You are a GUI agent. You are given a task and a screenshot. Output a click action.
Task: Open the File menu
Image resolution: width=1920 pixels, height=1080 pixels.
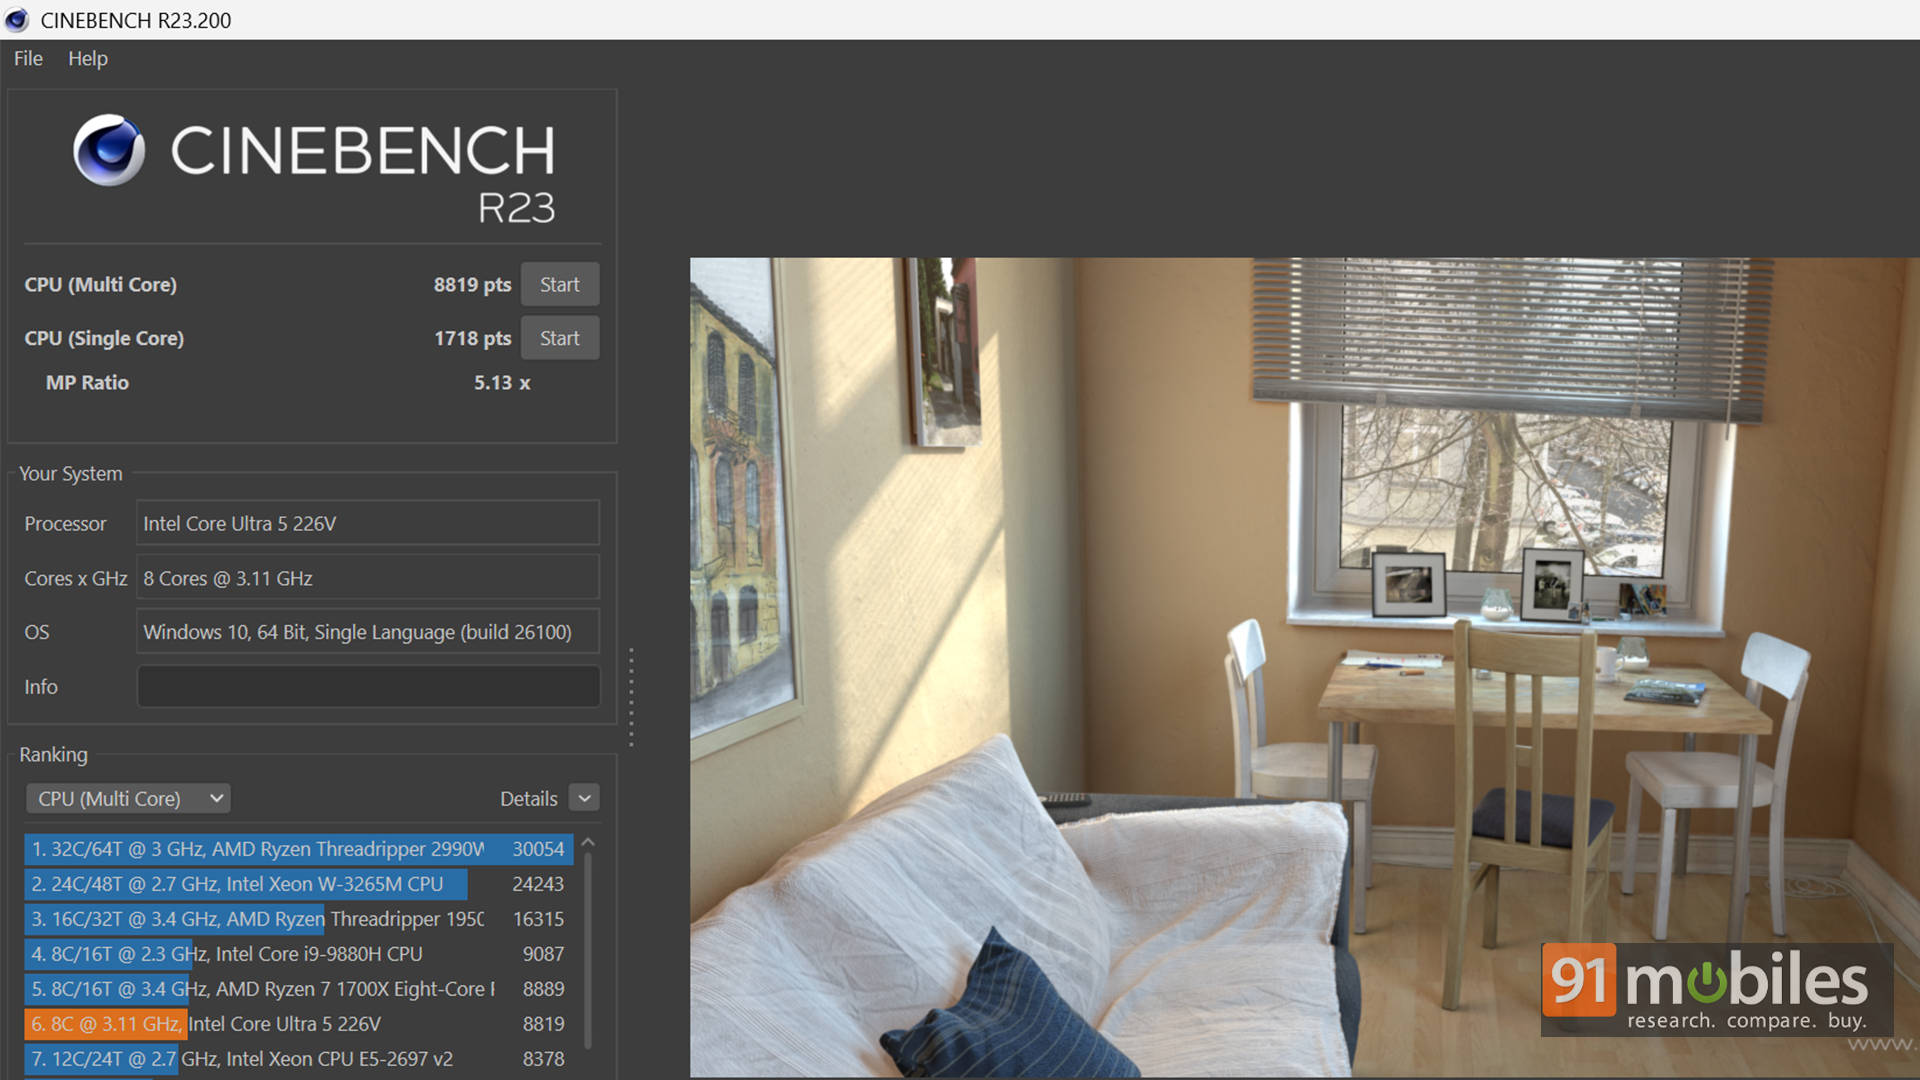(28, 59)
